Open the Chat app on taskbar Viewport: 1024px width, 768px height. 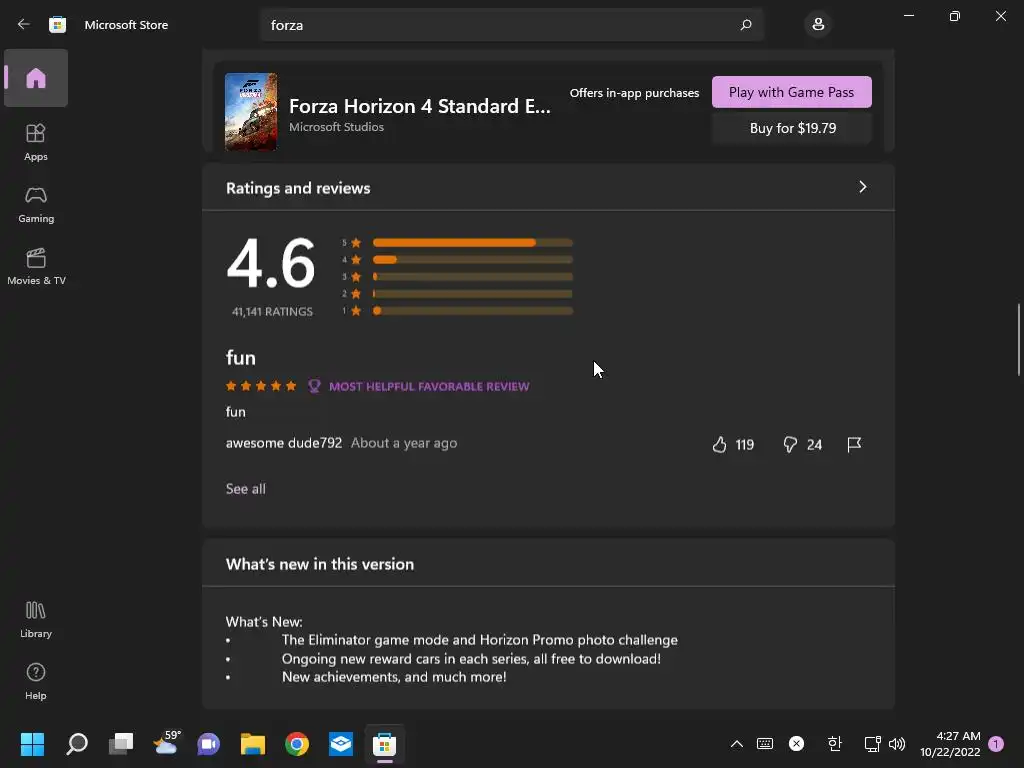pos(208,744)
